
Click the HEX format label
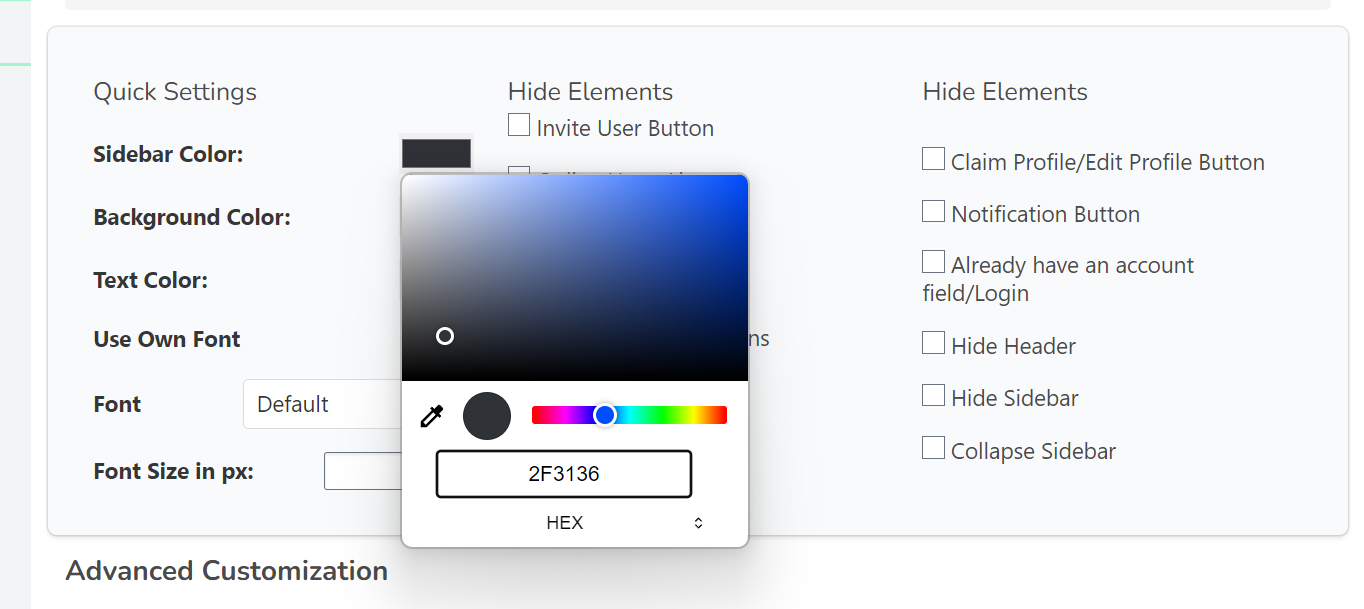tap(565, 523)
